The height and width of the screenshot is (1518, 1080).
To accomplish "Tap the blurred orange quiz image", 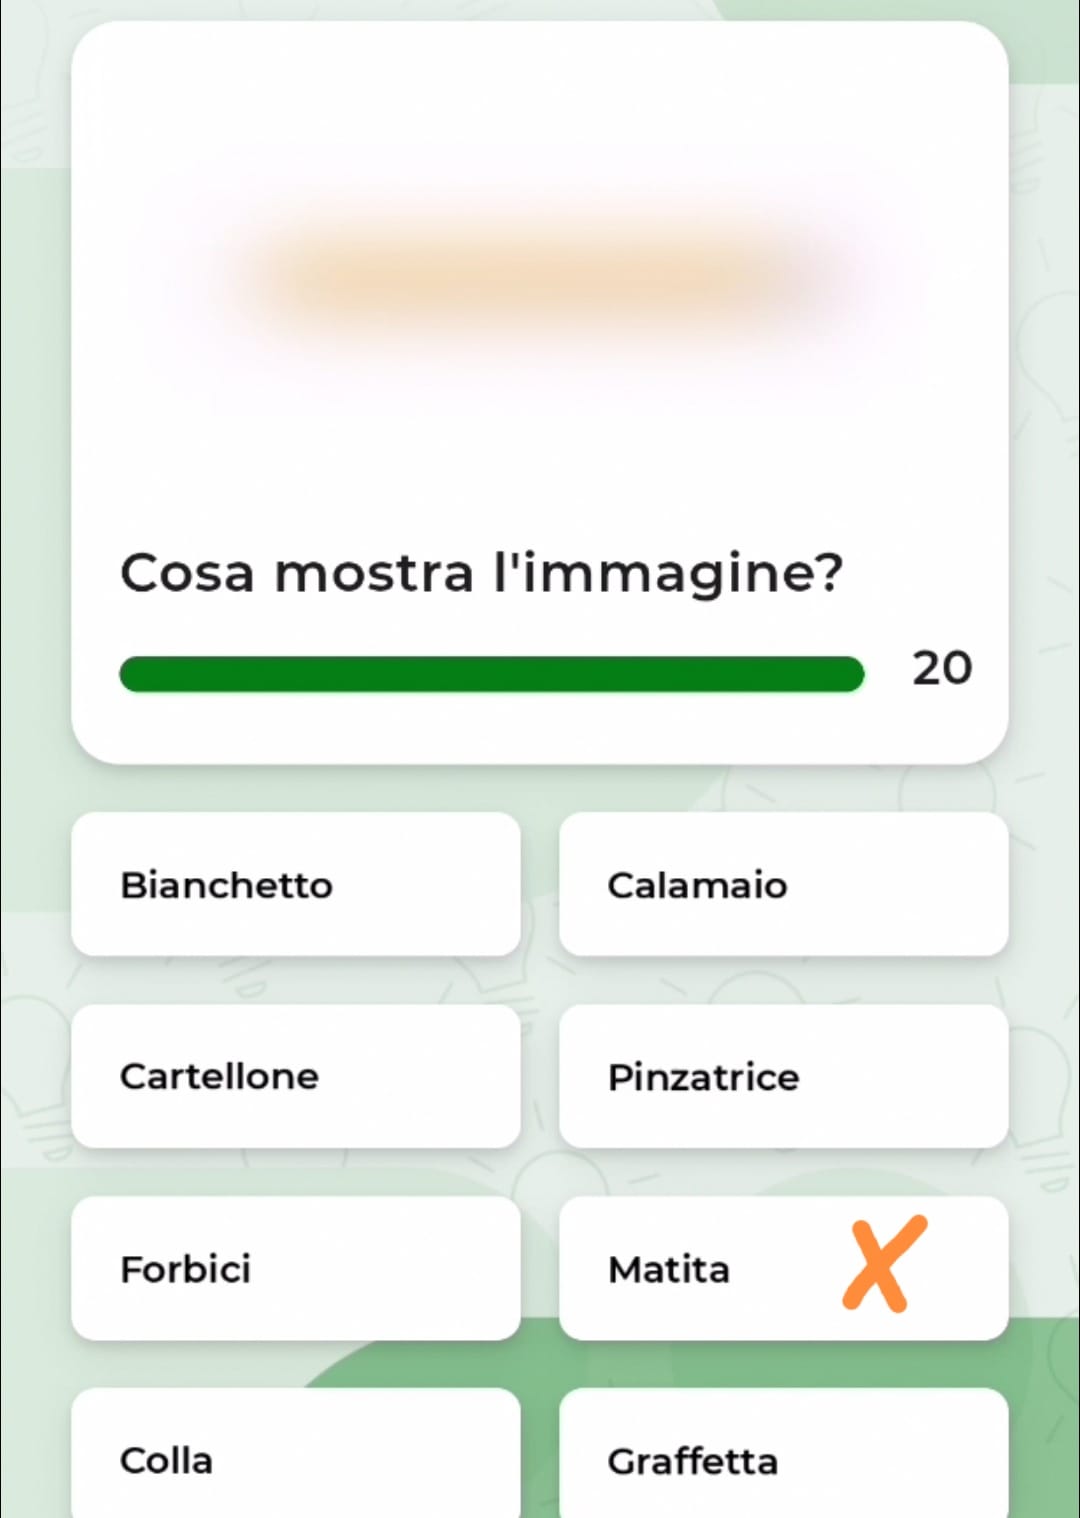I will 540,275.
